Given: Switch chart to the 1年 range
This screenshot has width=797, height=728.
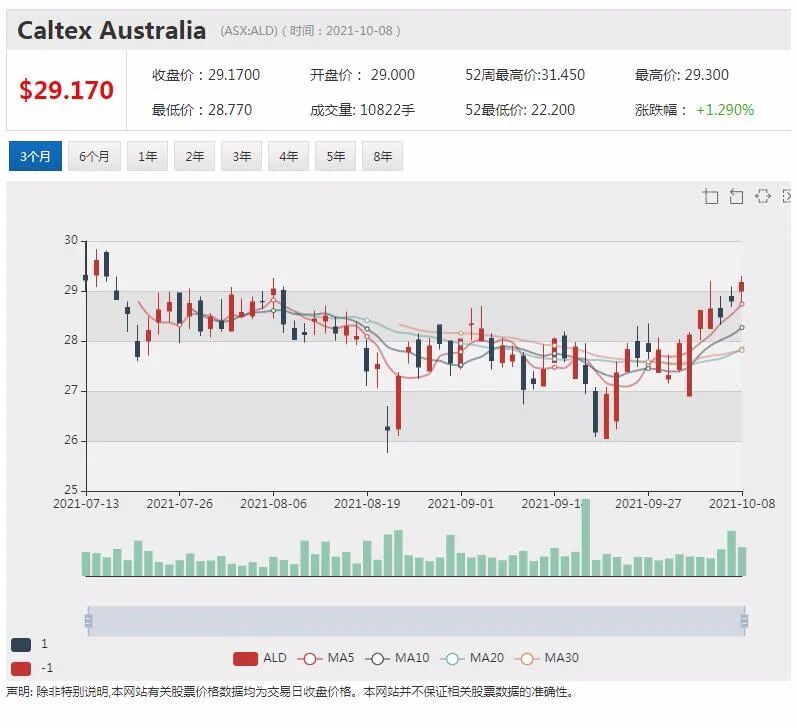Looking at the screenshot, I should [147, 156].
